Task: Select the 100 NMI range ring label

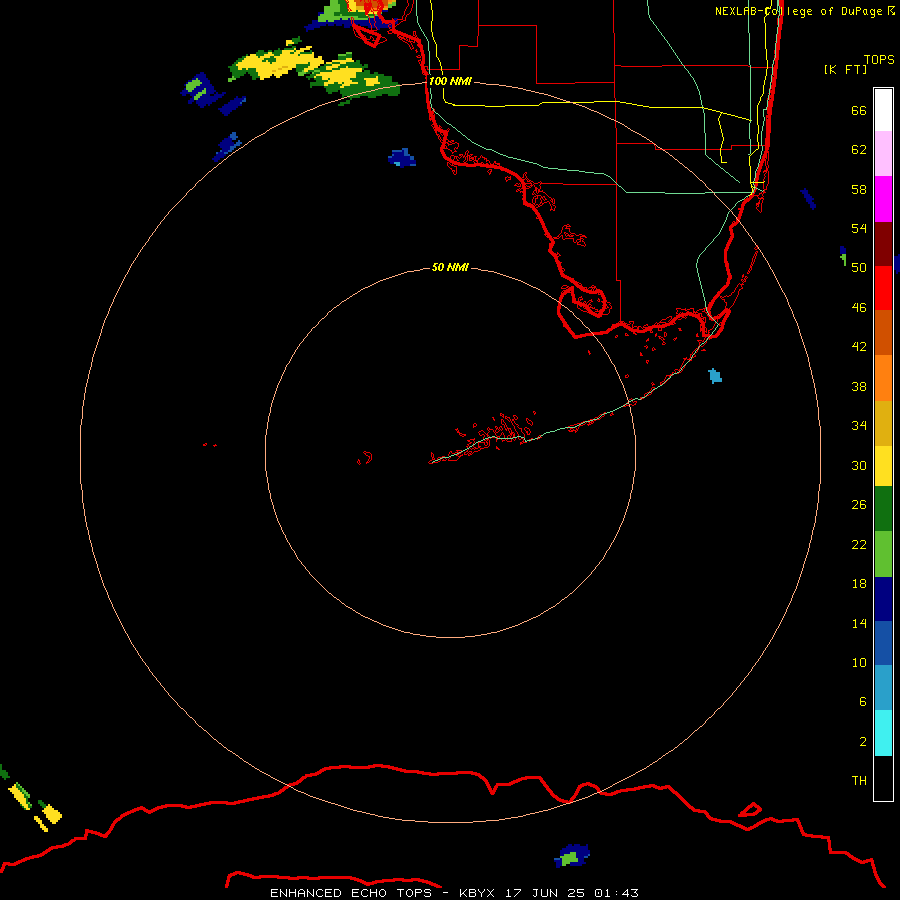Action: (x=450, y=81)
